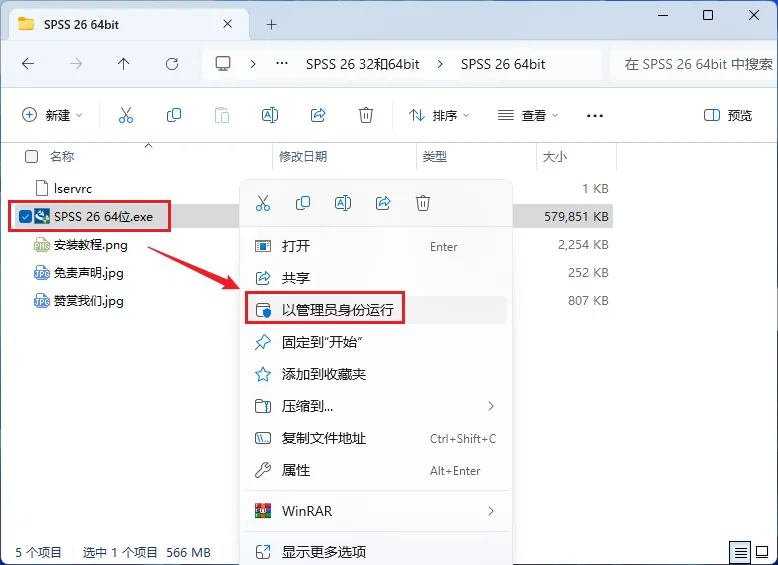778x565 pixels.
Task: Switch to large icons view in the status bar
Action: 762,552
